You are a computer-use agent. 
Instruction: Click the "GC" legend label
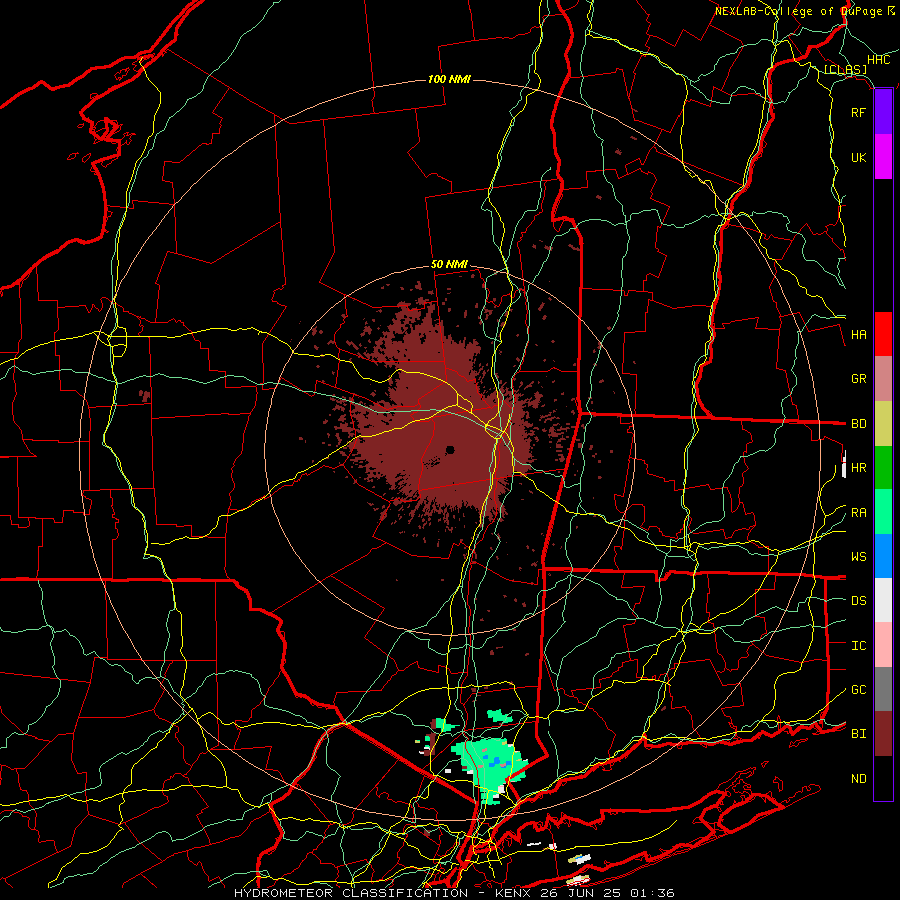859,690
